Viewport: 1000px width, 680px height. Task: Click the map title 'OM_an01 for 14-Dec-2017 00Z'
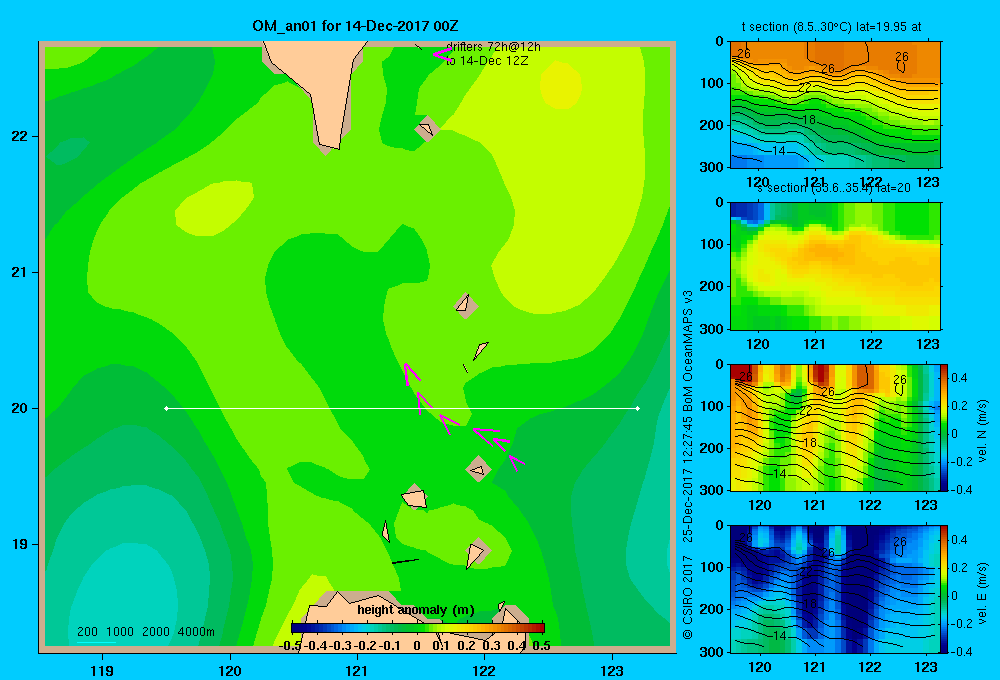[x=355, y=26]
